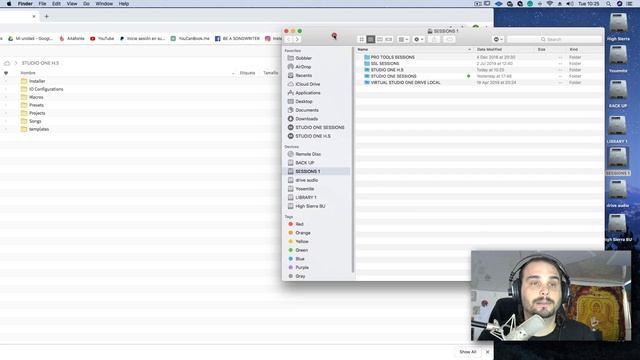
Task: Open the Finder group-by arrange dropdown
Action: [x=403, y=39]
